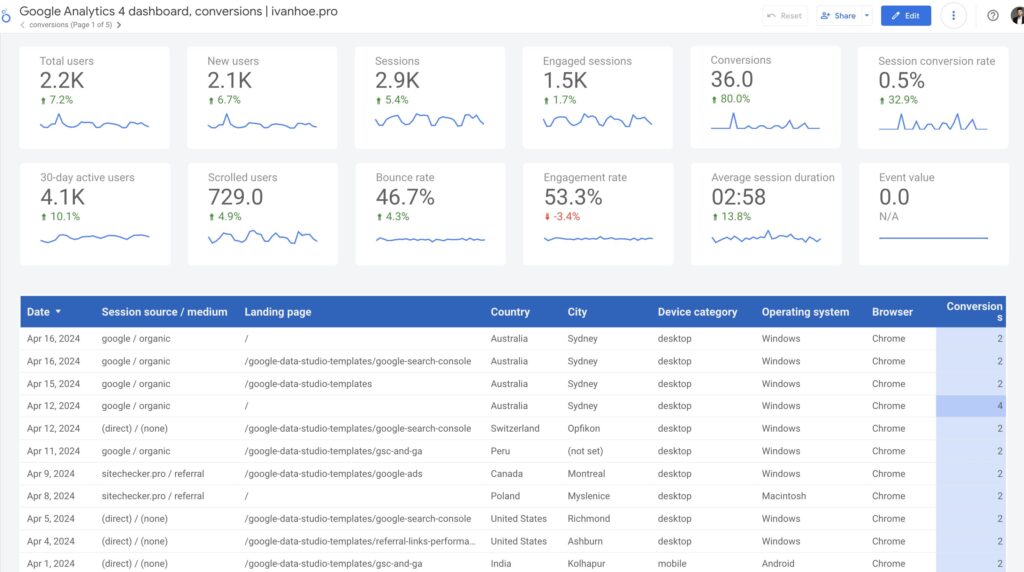Select the Engagement rate scorecard

[598, 214]
